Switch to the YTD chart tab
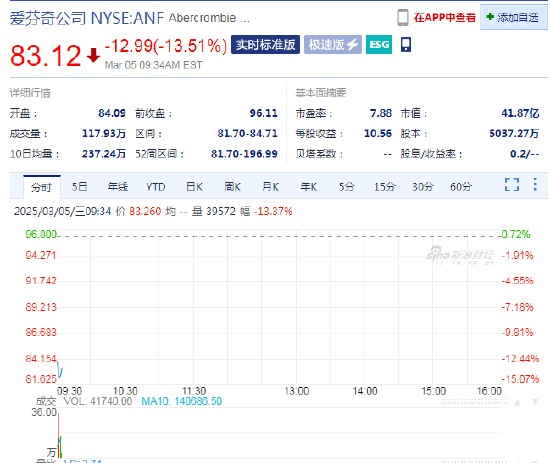 pyautogui.click(x=156, y=187)
